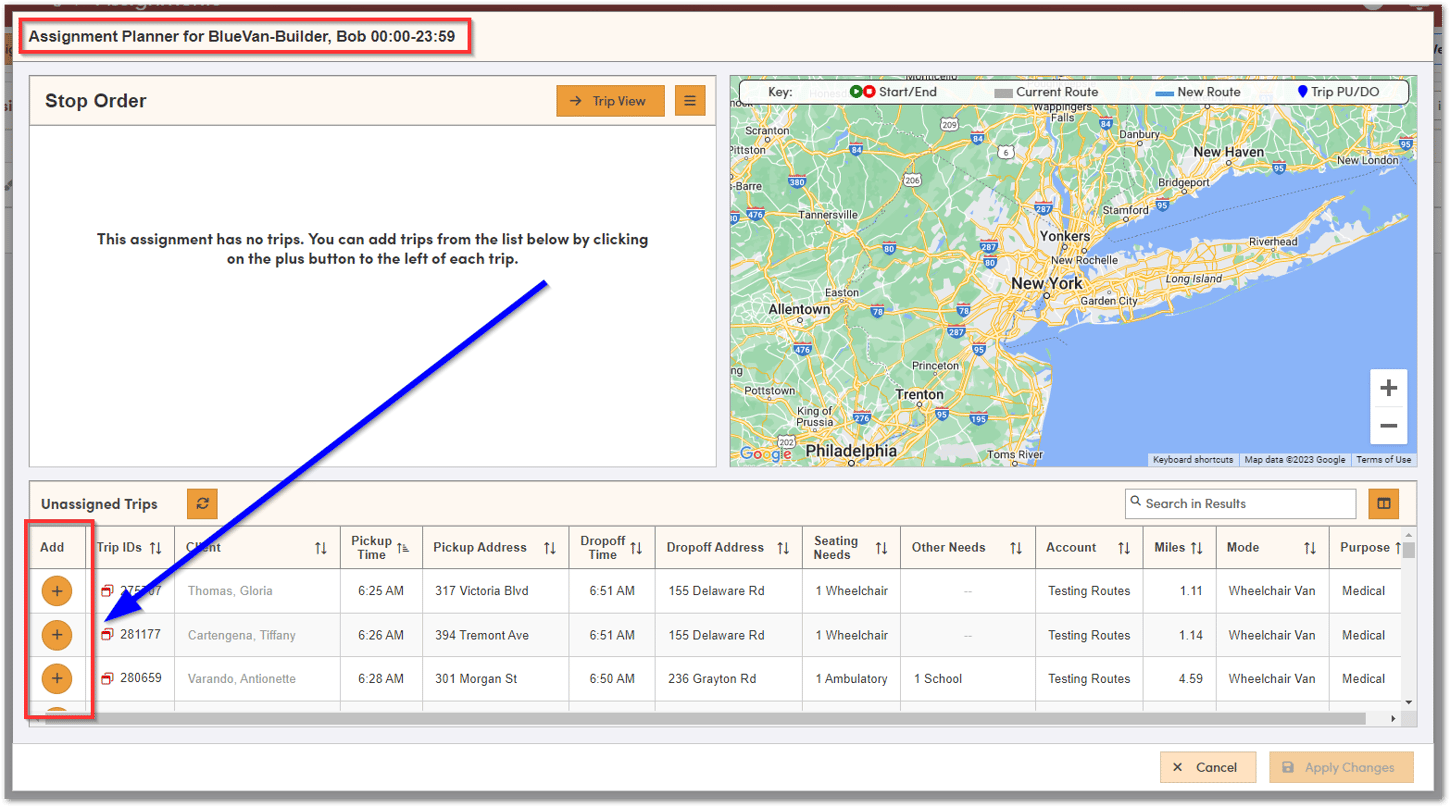1450x807 pixels.
Task: Zoom in on the map
Action: coord(1388,387)
